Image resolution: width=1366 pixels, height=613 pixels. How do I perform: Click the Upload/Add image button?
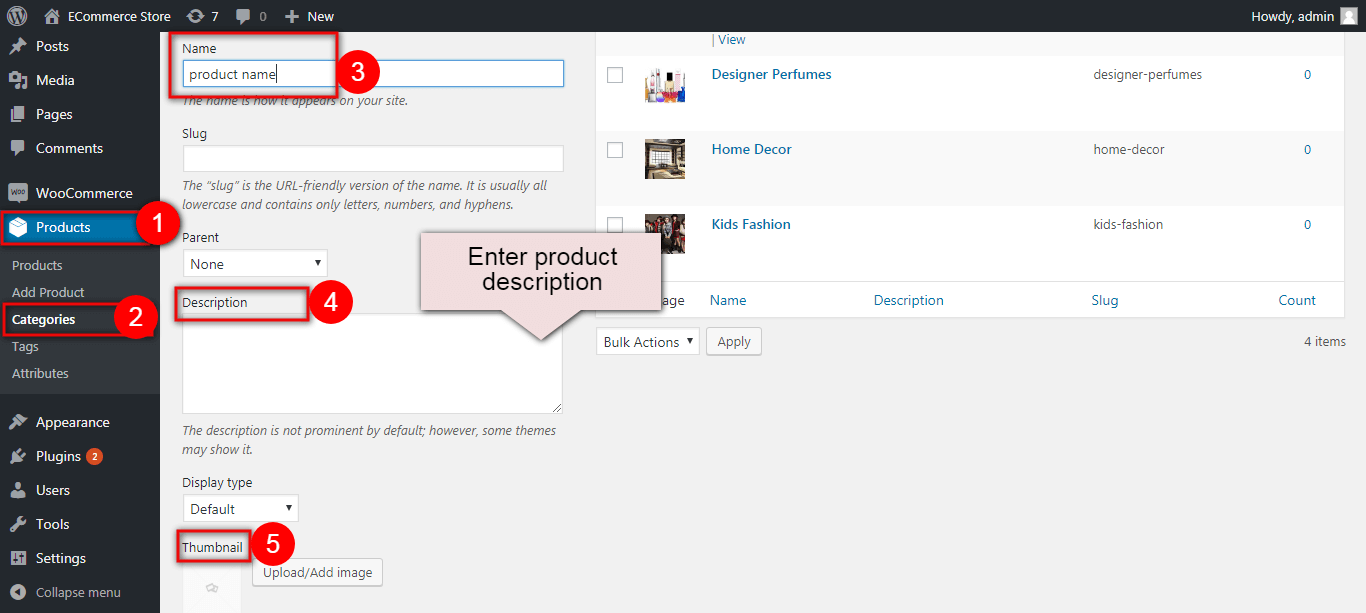[x=317, y=573]
